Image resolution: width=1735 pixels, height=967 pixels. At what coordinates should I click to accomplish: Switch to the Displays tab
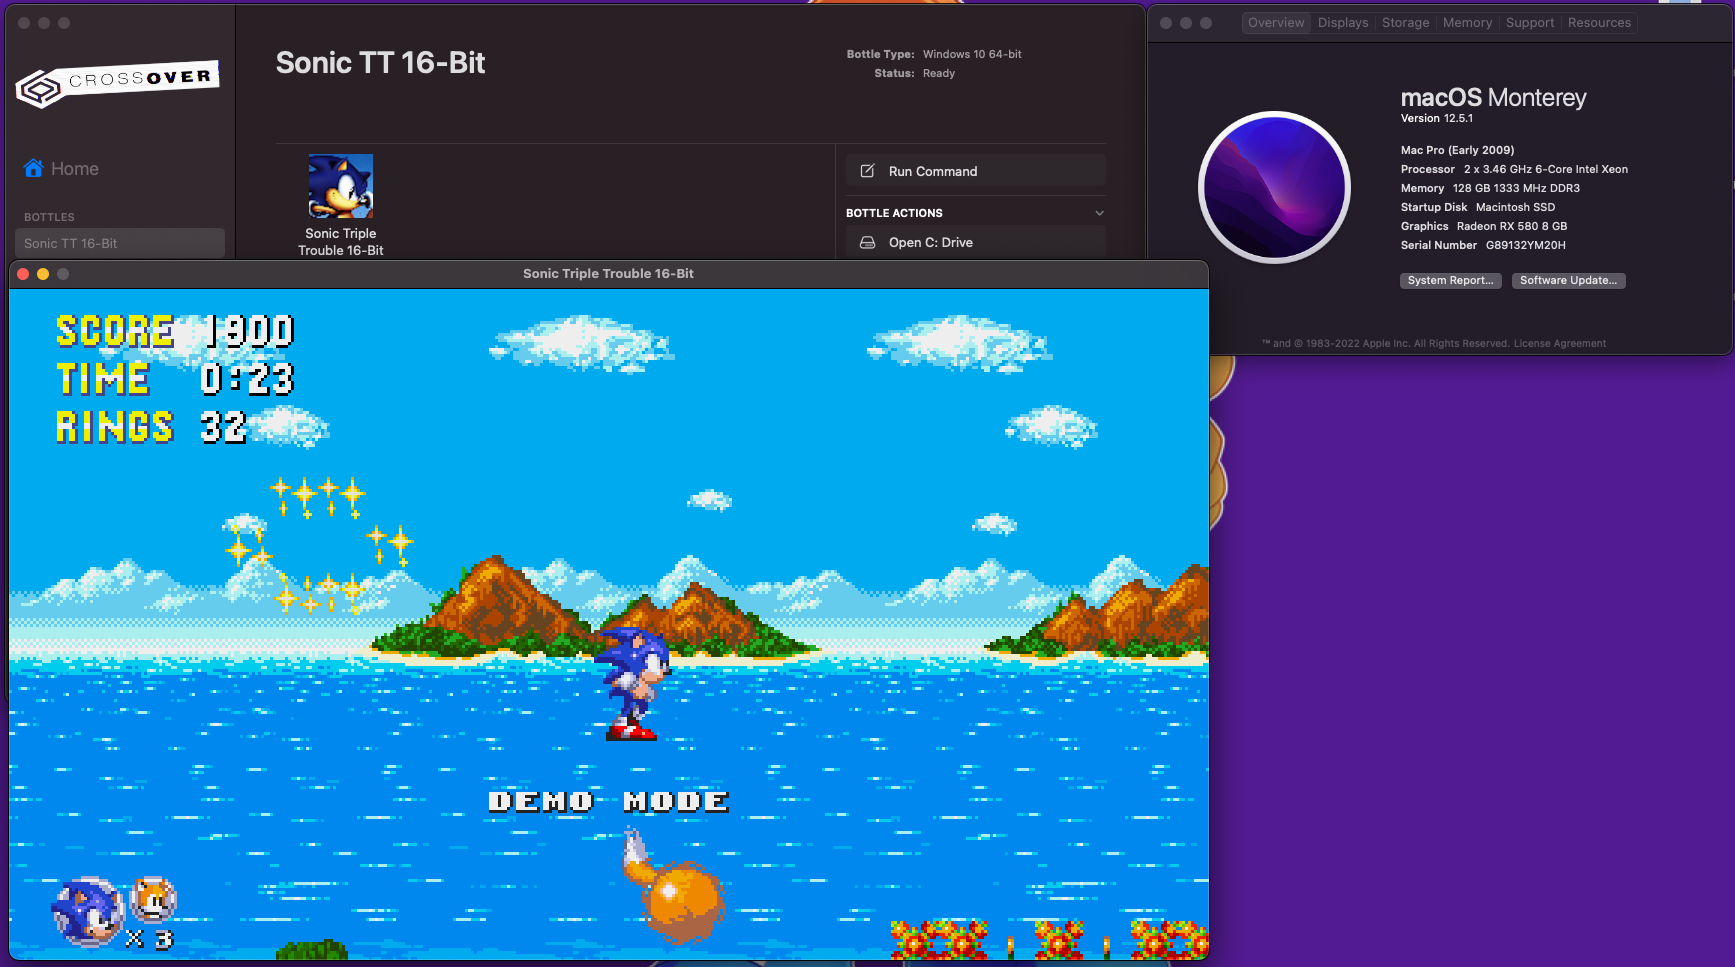pos(1342,22)
